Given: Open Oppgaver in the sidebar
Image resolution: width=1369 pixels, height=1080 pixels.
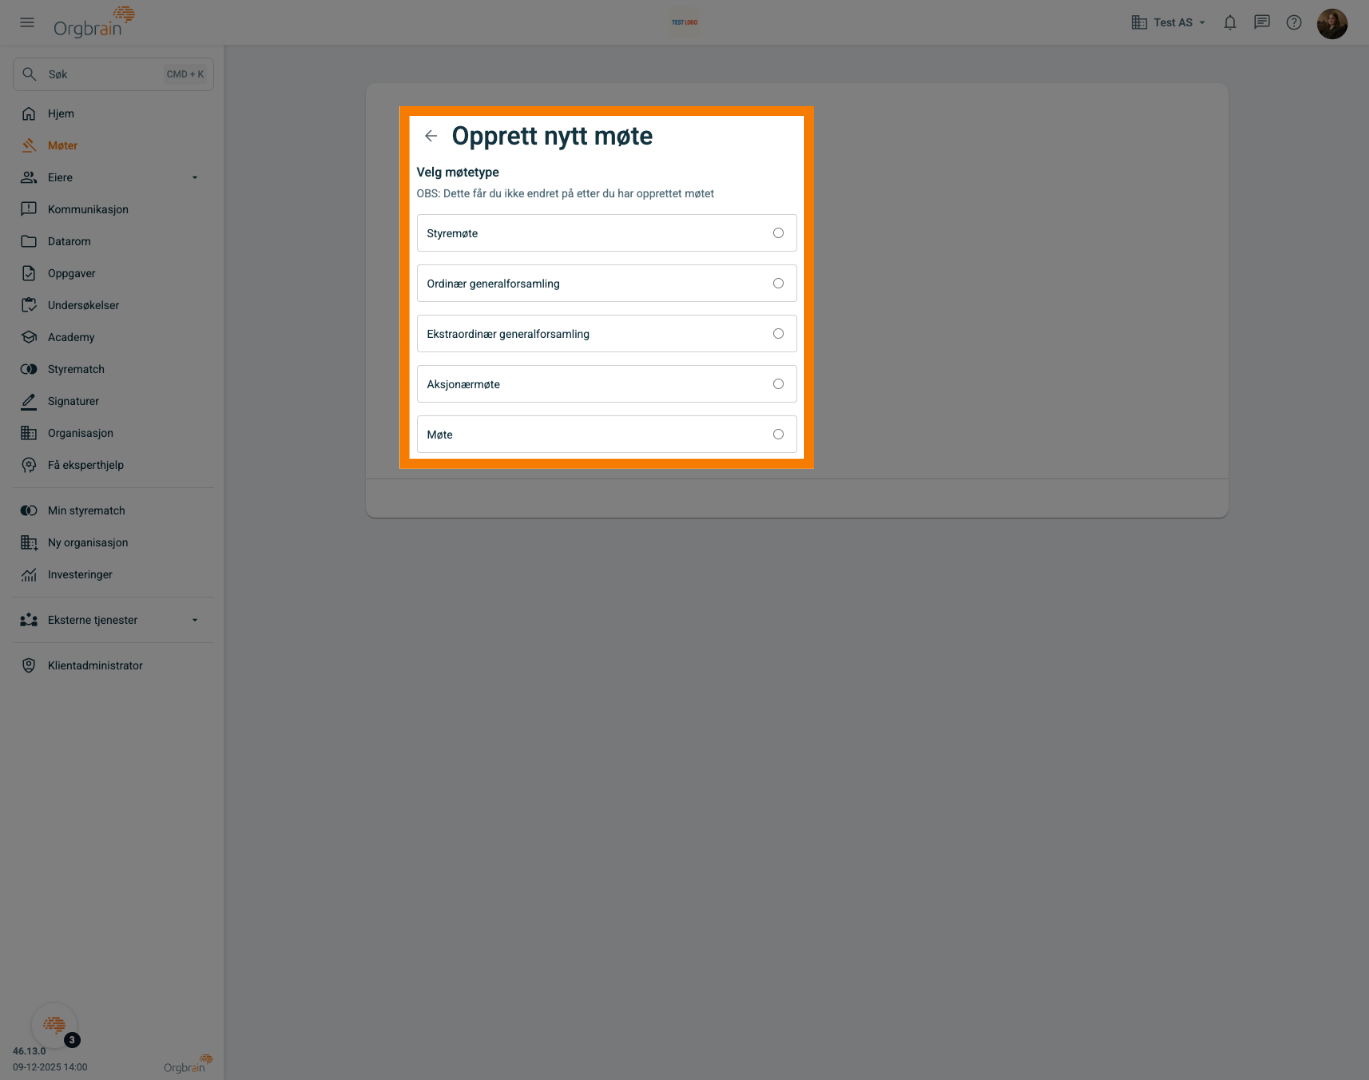Looking at the screenshot, I should pos(113,274).
